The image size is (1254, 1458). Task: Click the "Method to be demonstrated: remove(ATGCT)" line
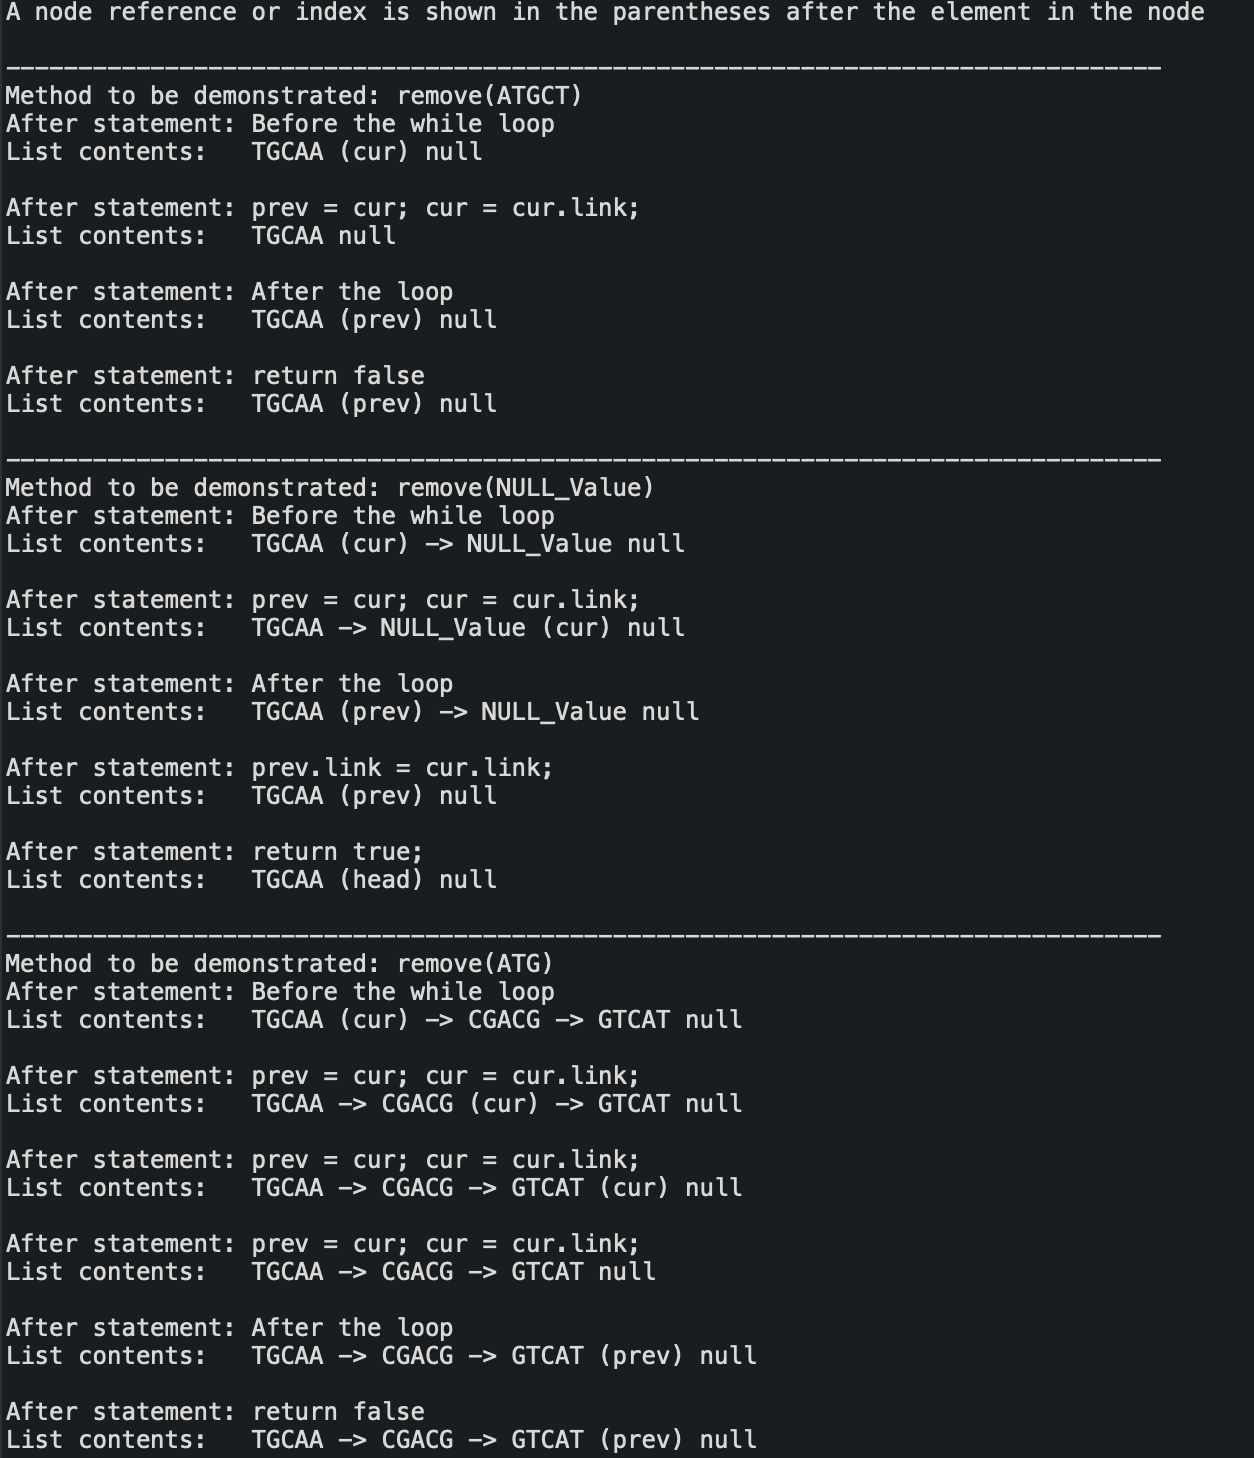point(294,96)
